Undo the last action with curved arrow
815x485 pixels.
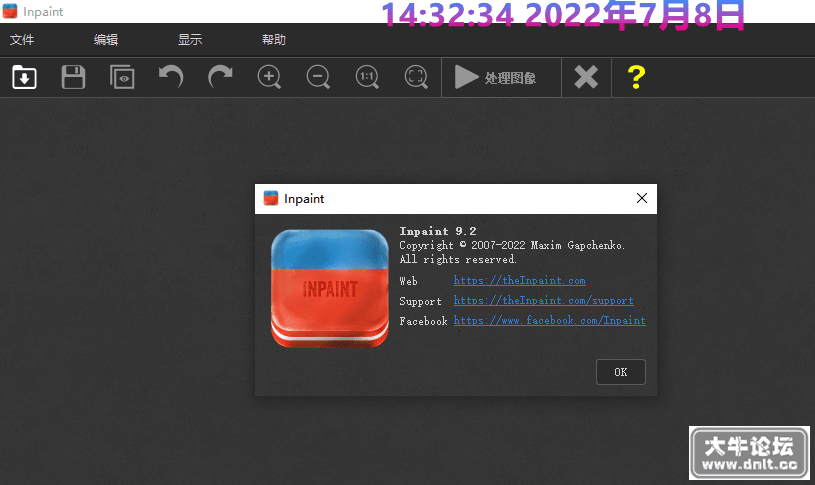click(x=171, y=77)
